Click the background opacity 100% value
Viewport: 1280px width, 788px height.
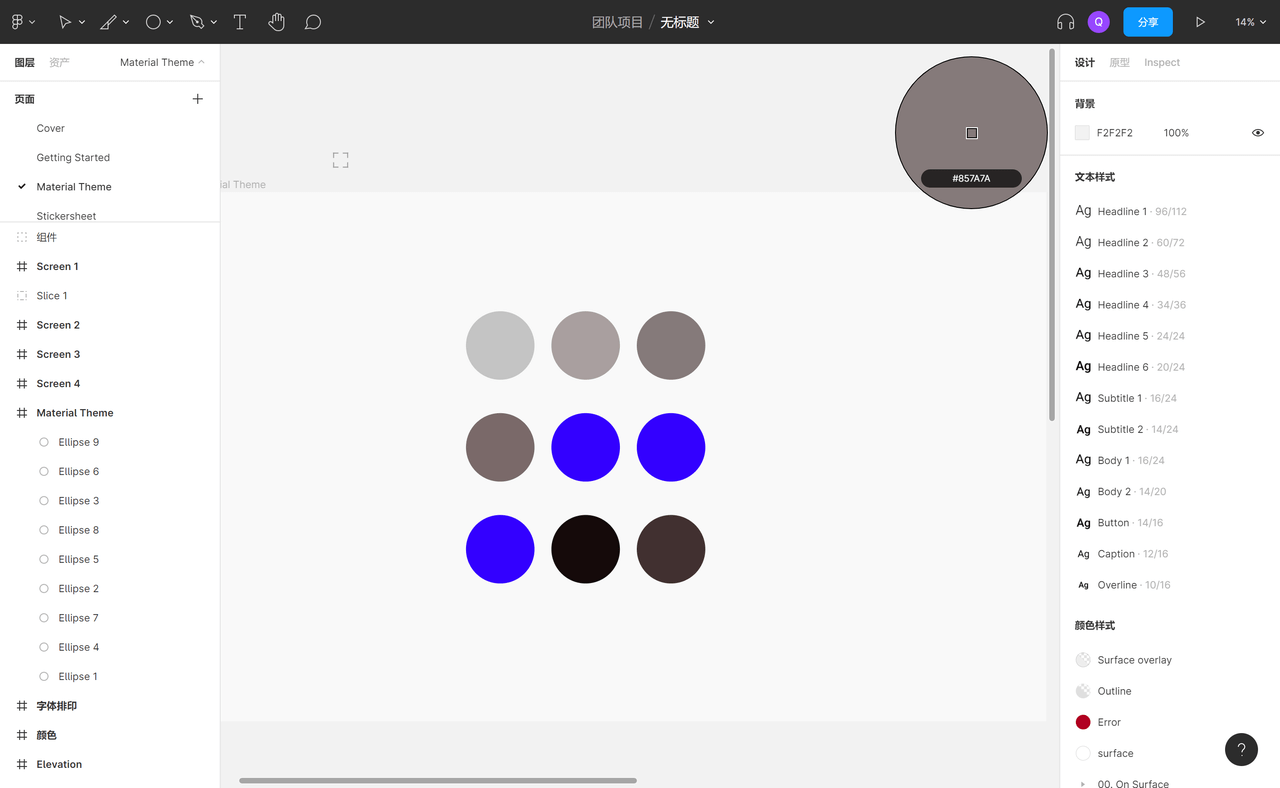(x=1176, y=133)
